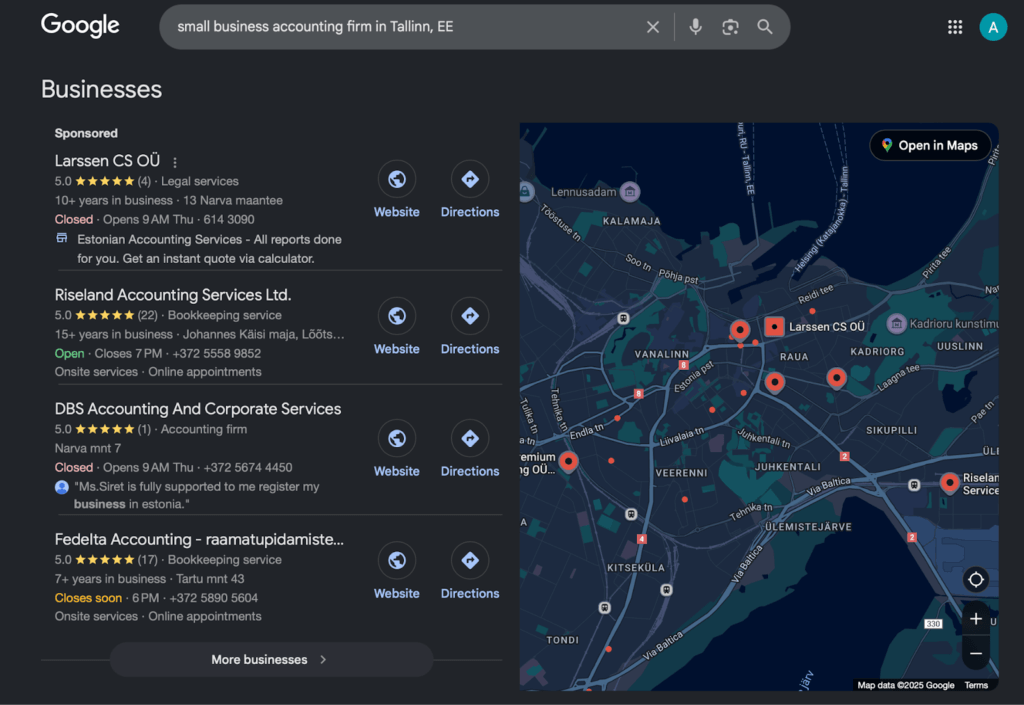
Task: Expand the More businesses list
Action: click(x=270, y=660)
